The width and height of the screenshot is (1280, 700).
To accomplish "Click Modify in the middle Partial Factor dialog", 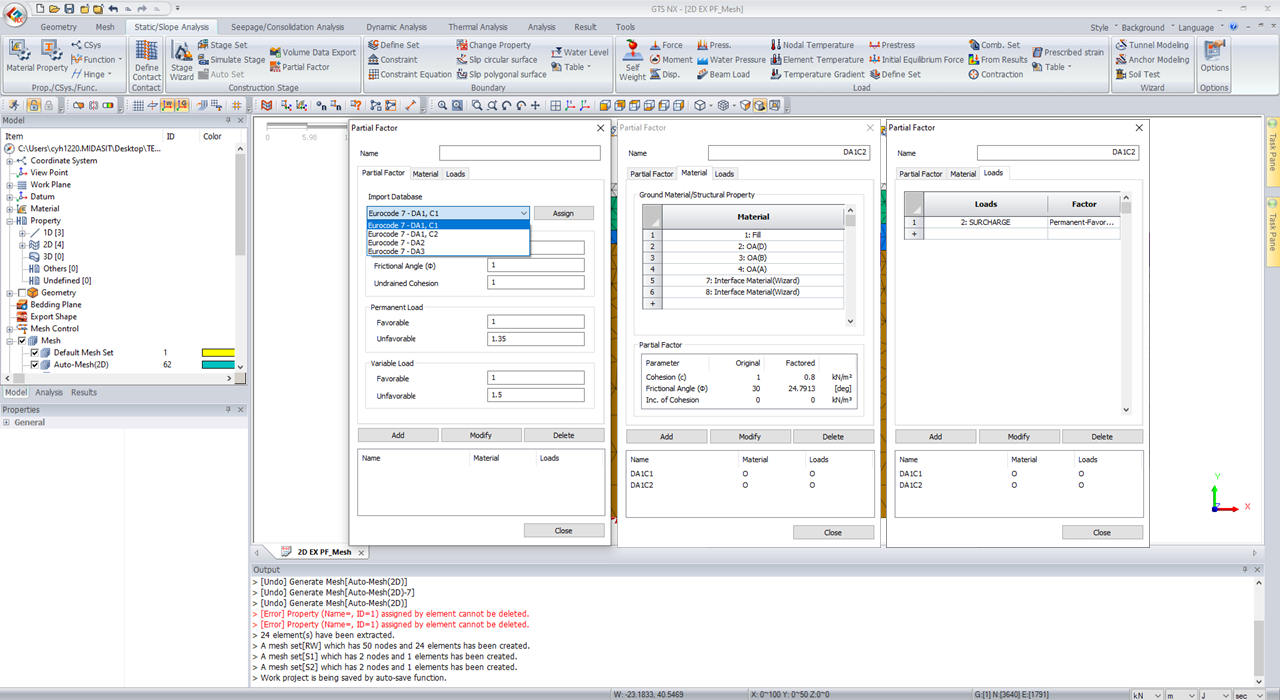I will [750, 435].
